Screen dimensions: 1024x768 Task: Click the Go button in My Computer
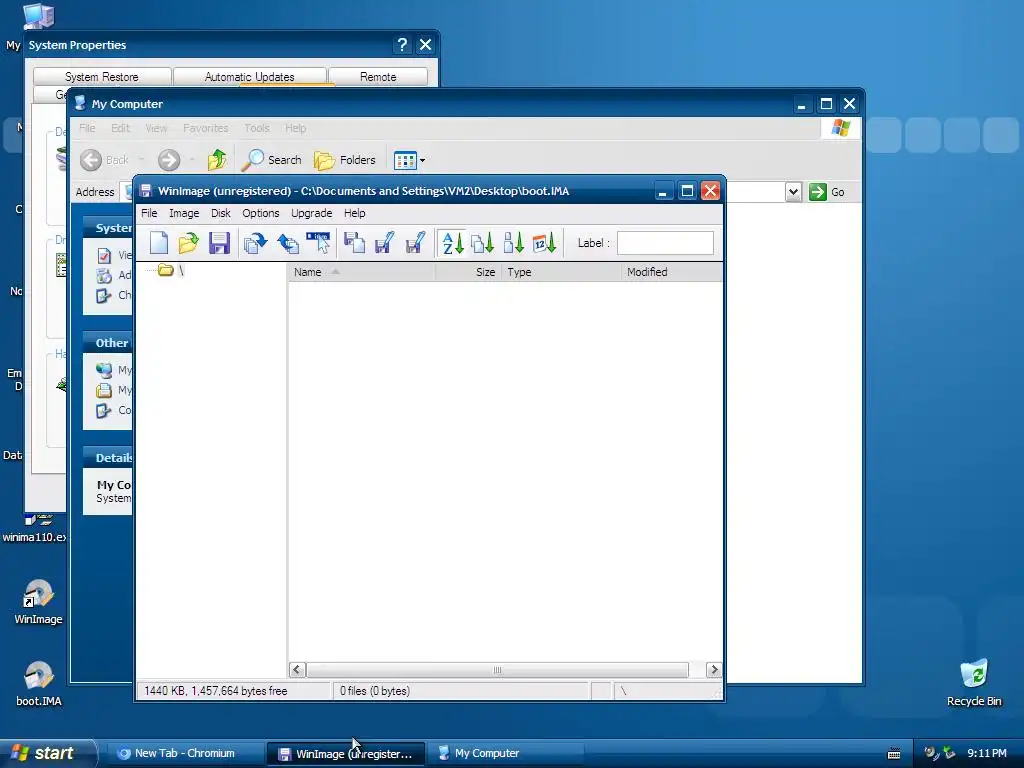[x=827, y=192]
